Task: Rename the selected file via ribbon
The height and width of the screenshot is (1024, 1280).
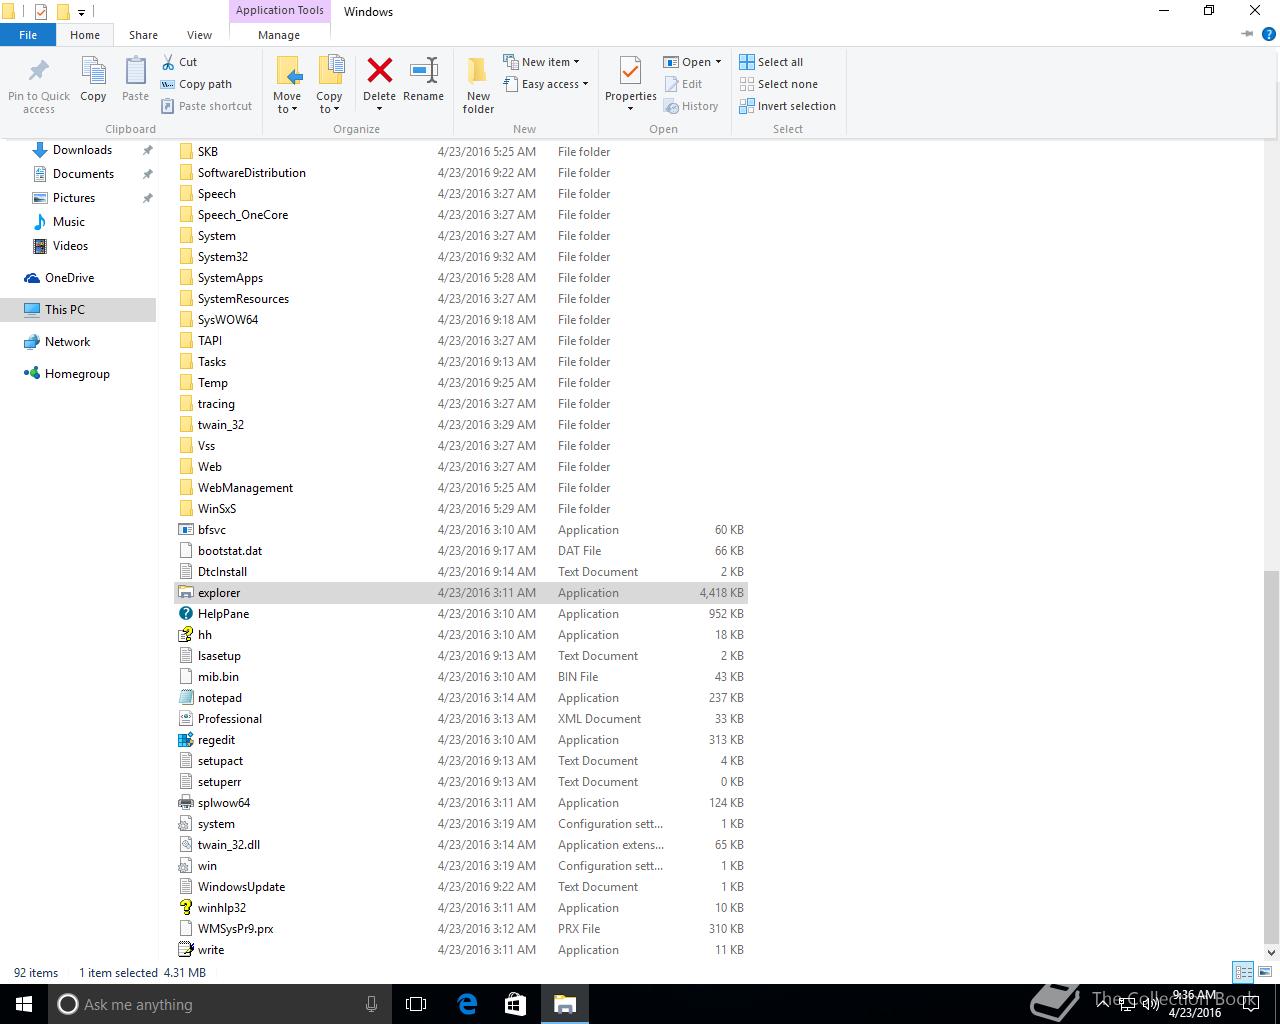Action: point(423,80)
